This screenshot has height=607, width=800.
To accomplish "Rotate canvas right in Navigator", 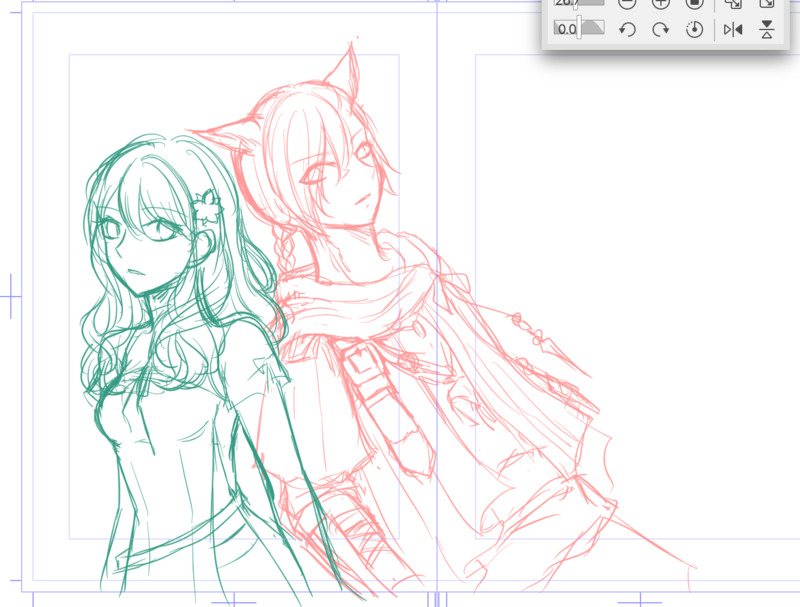I will point(661,30).
